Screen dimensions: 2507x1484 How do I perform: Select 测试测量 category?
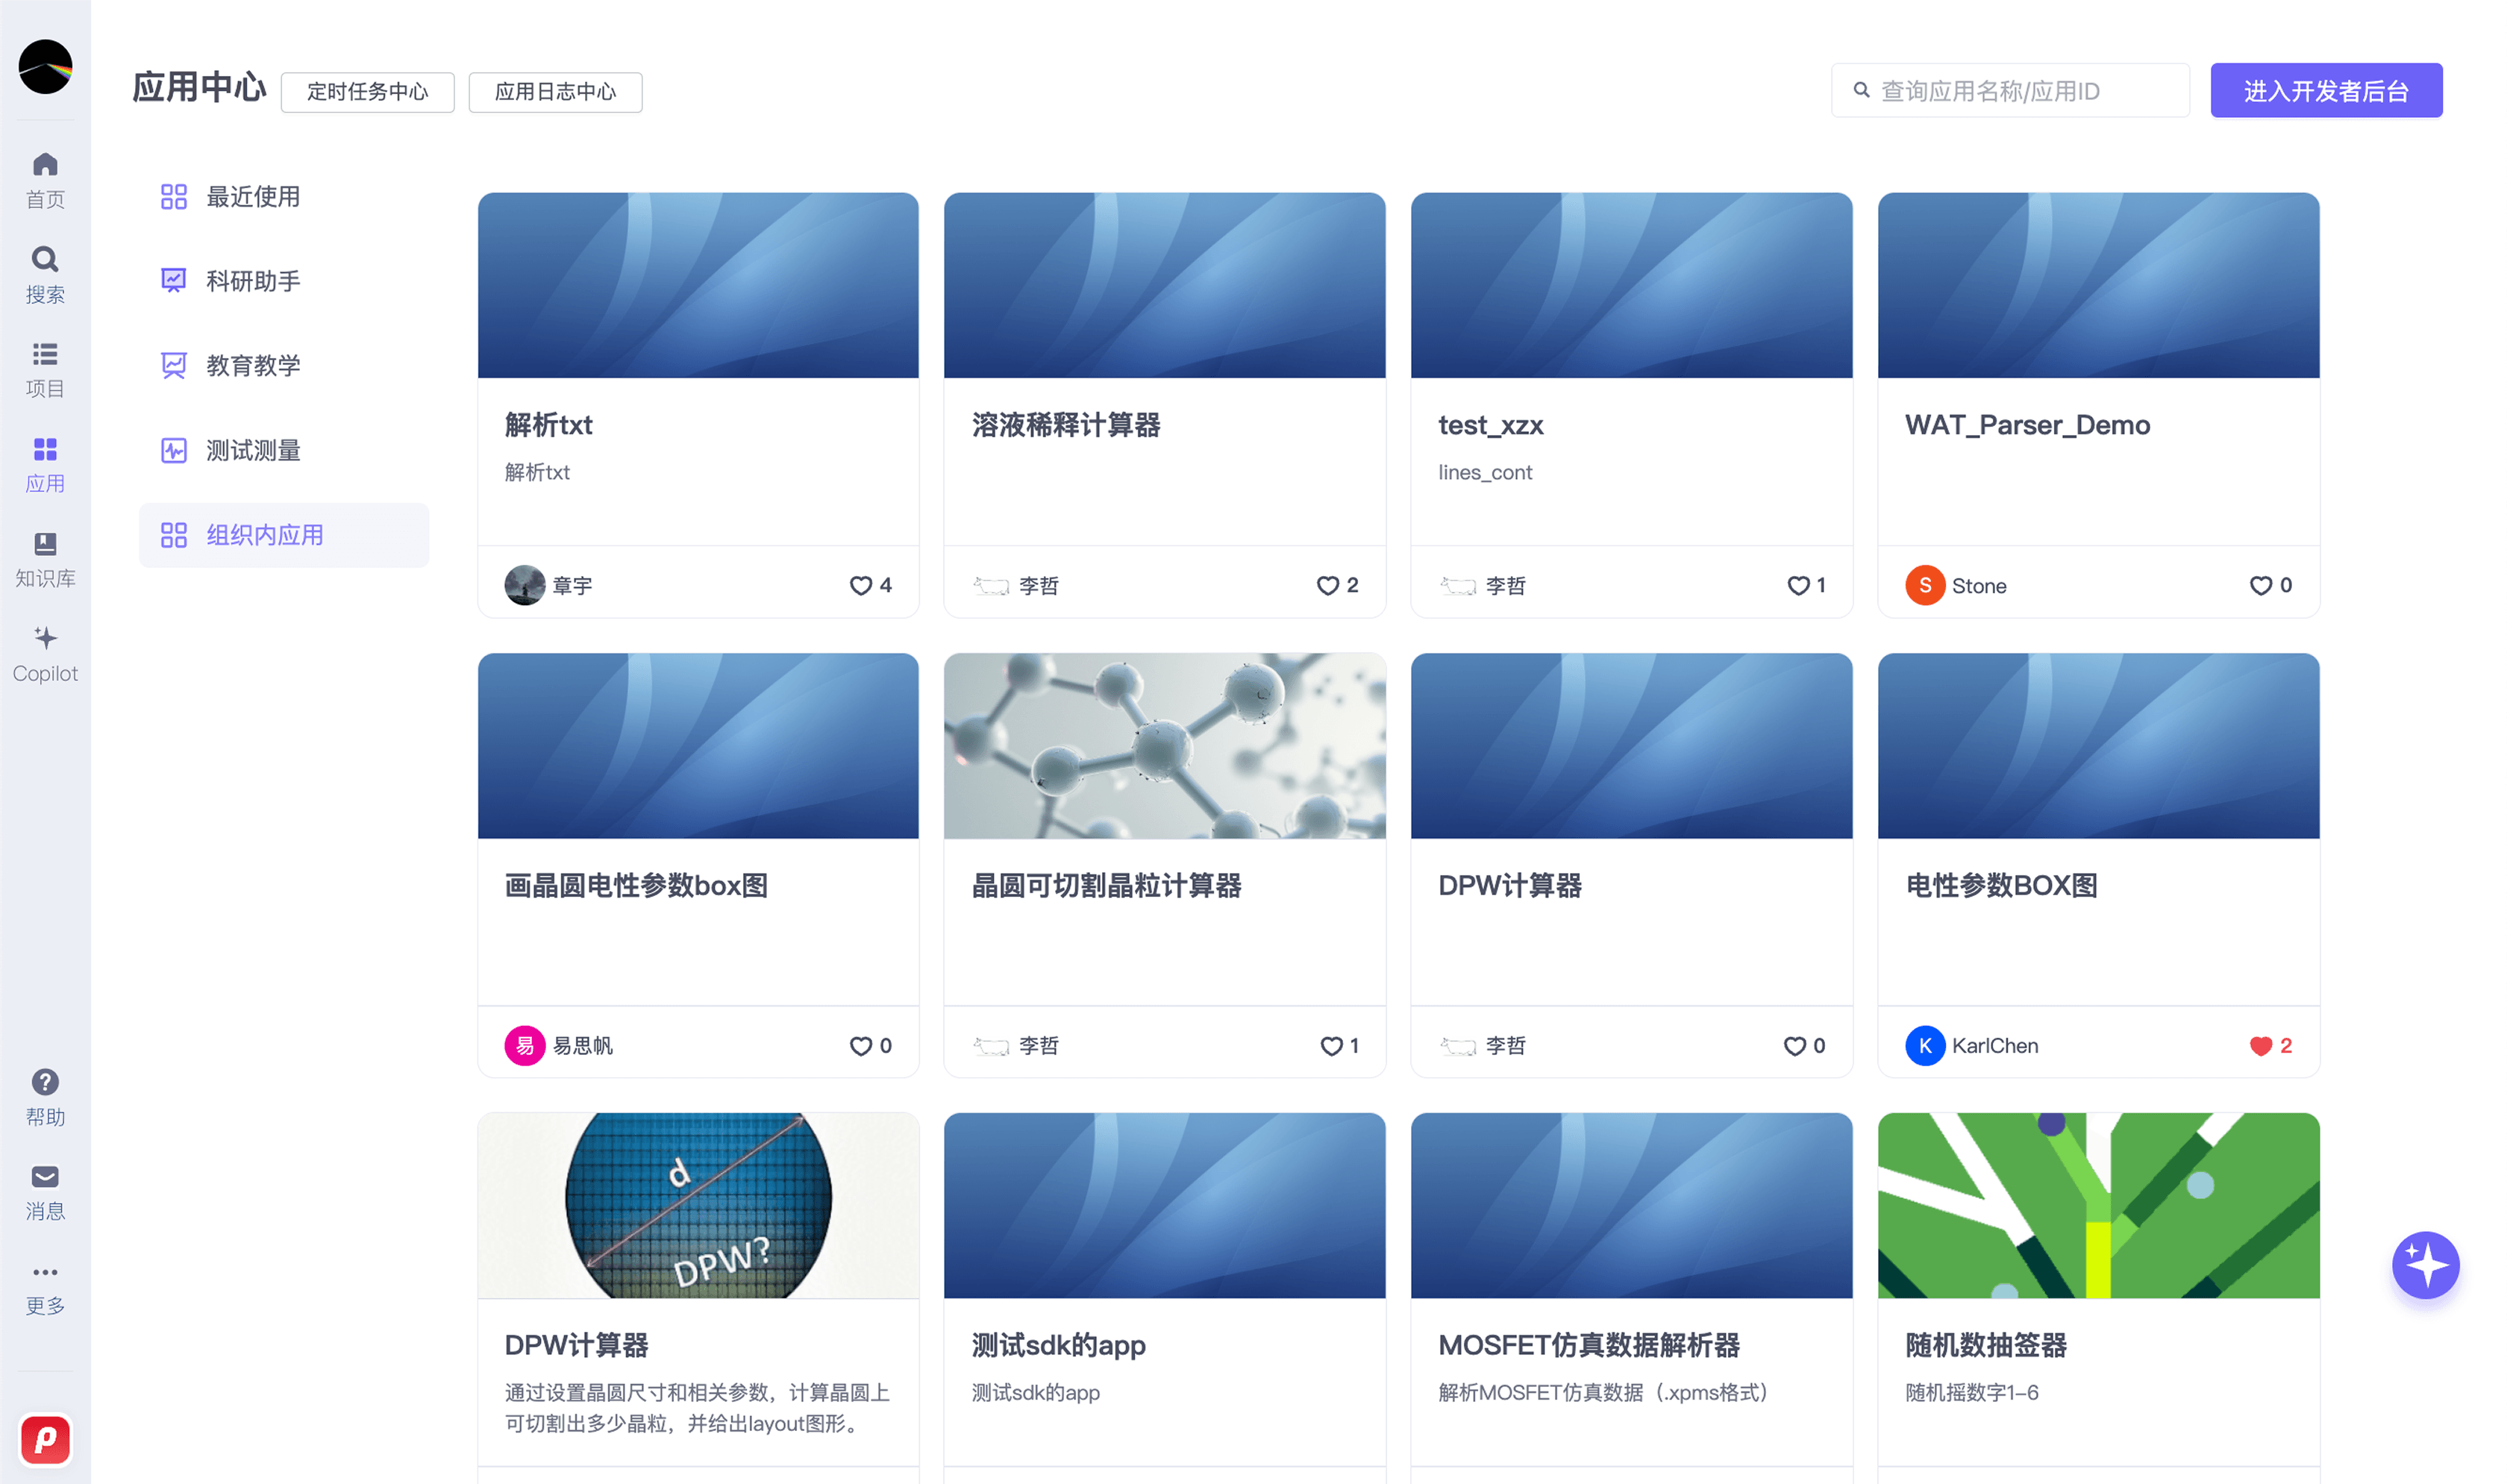[252, 450]
